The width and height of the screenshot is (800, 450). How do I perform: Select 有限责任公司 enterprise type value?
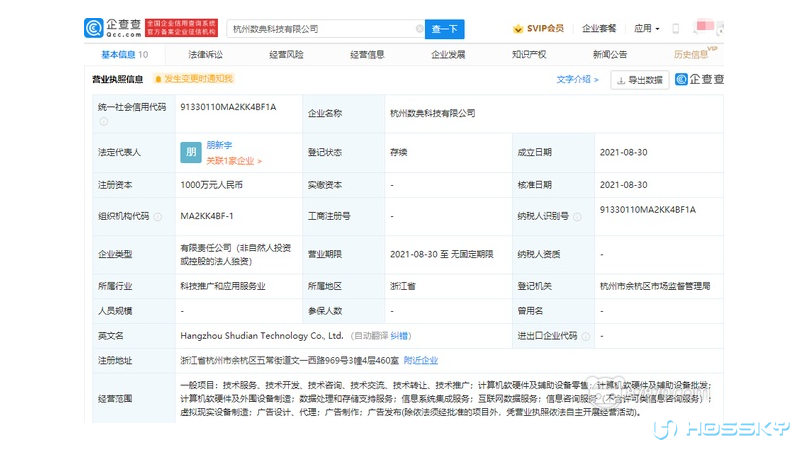(x=236, y=254)
